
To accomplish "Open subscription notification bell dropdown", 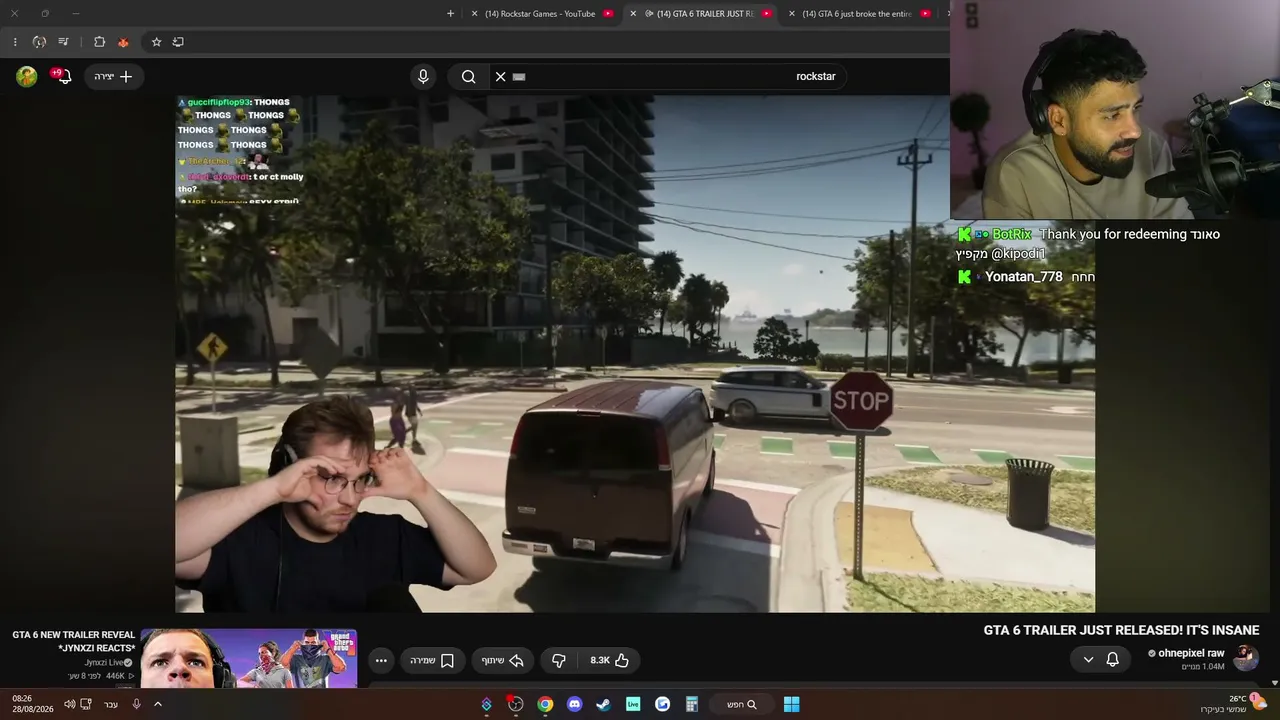I will point(1100,660).
